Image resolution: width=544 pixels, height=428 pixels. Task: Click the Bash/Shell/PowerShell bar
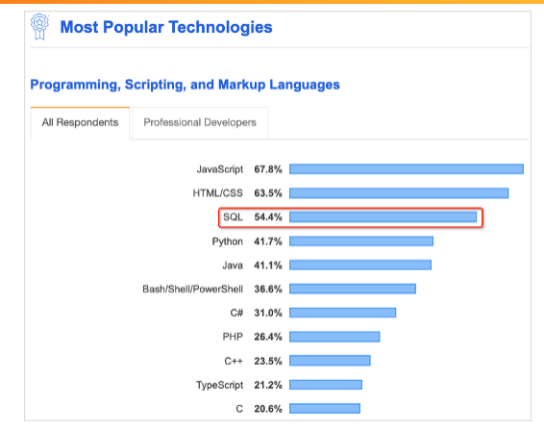(x=352, y=289)
